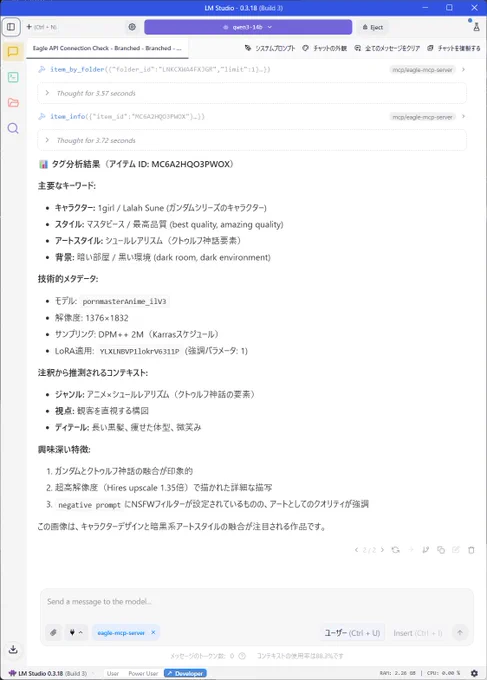Screen dimensions: 487x680
Task: Open model settings gear beside the model selector
Action: (x=132, y=27)
